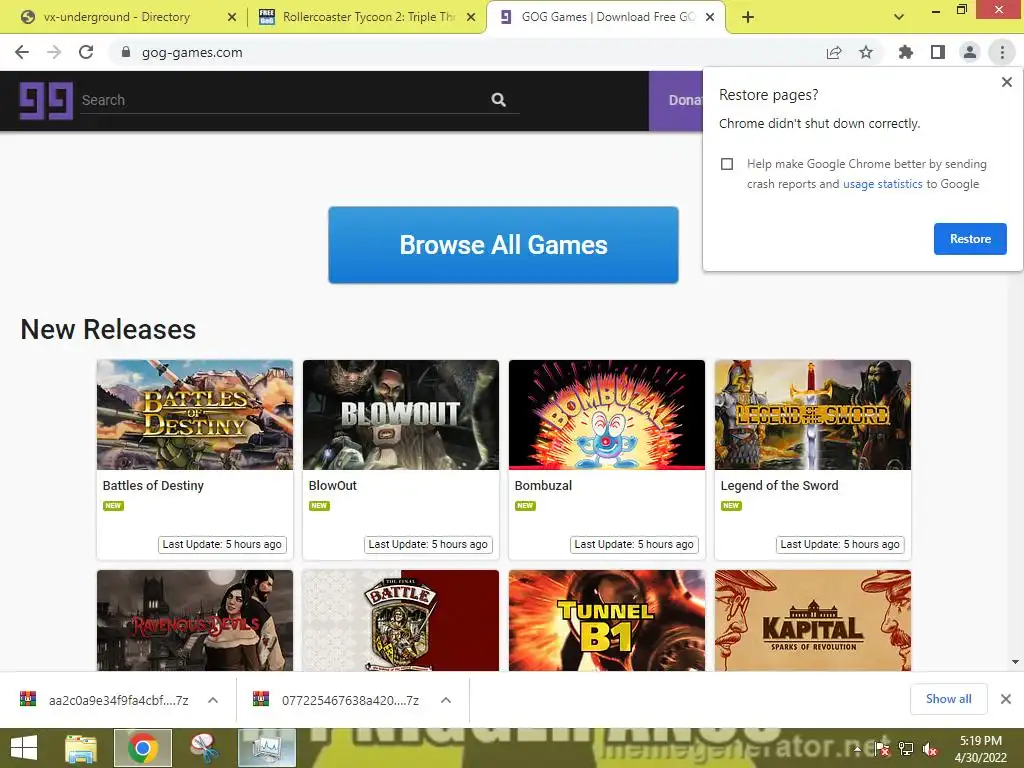The image size is (1024, 768).
Task: Click Browse All Games button
Action: pyautogui.click(x=503, y=245)
